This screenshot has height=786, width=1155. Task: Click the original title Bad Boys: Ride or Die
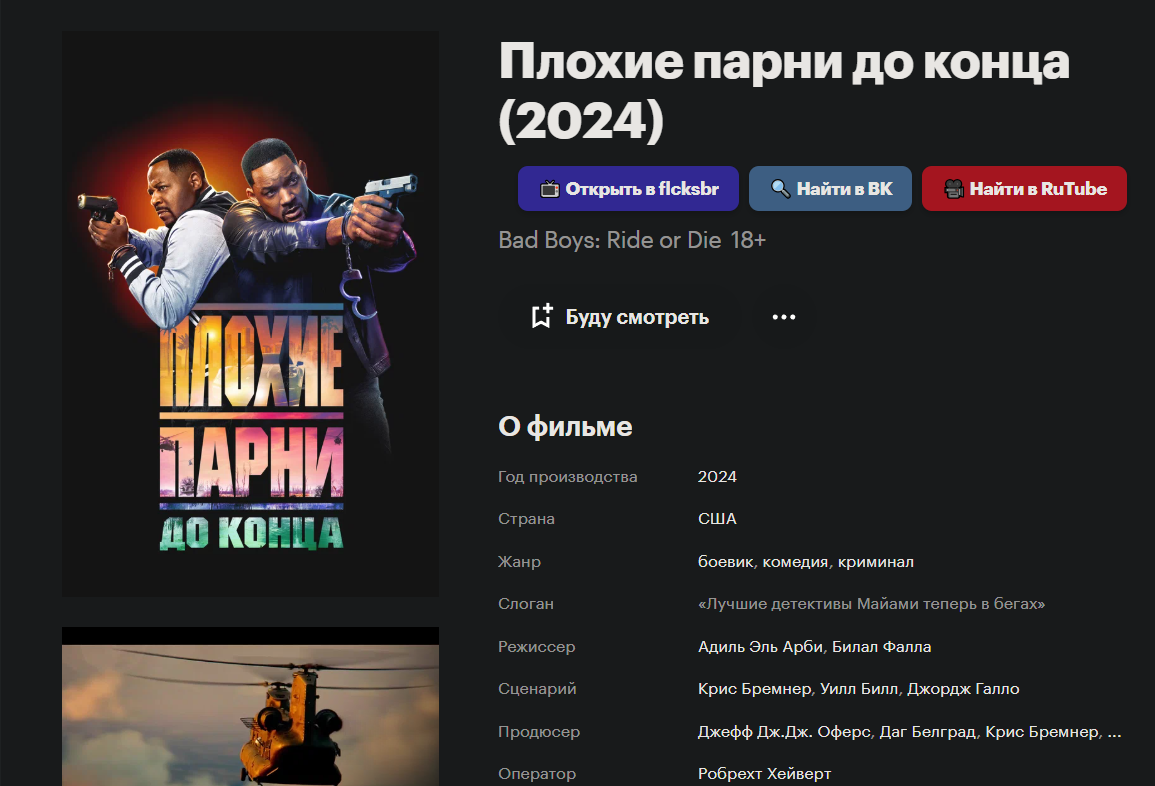click(x=610, y=240)
